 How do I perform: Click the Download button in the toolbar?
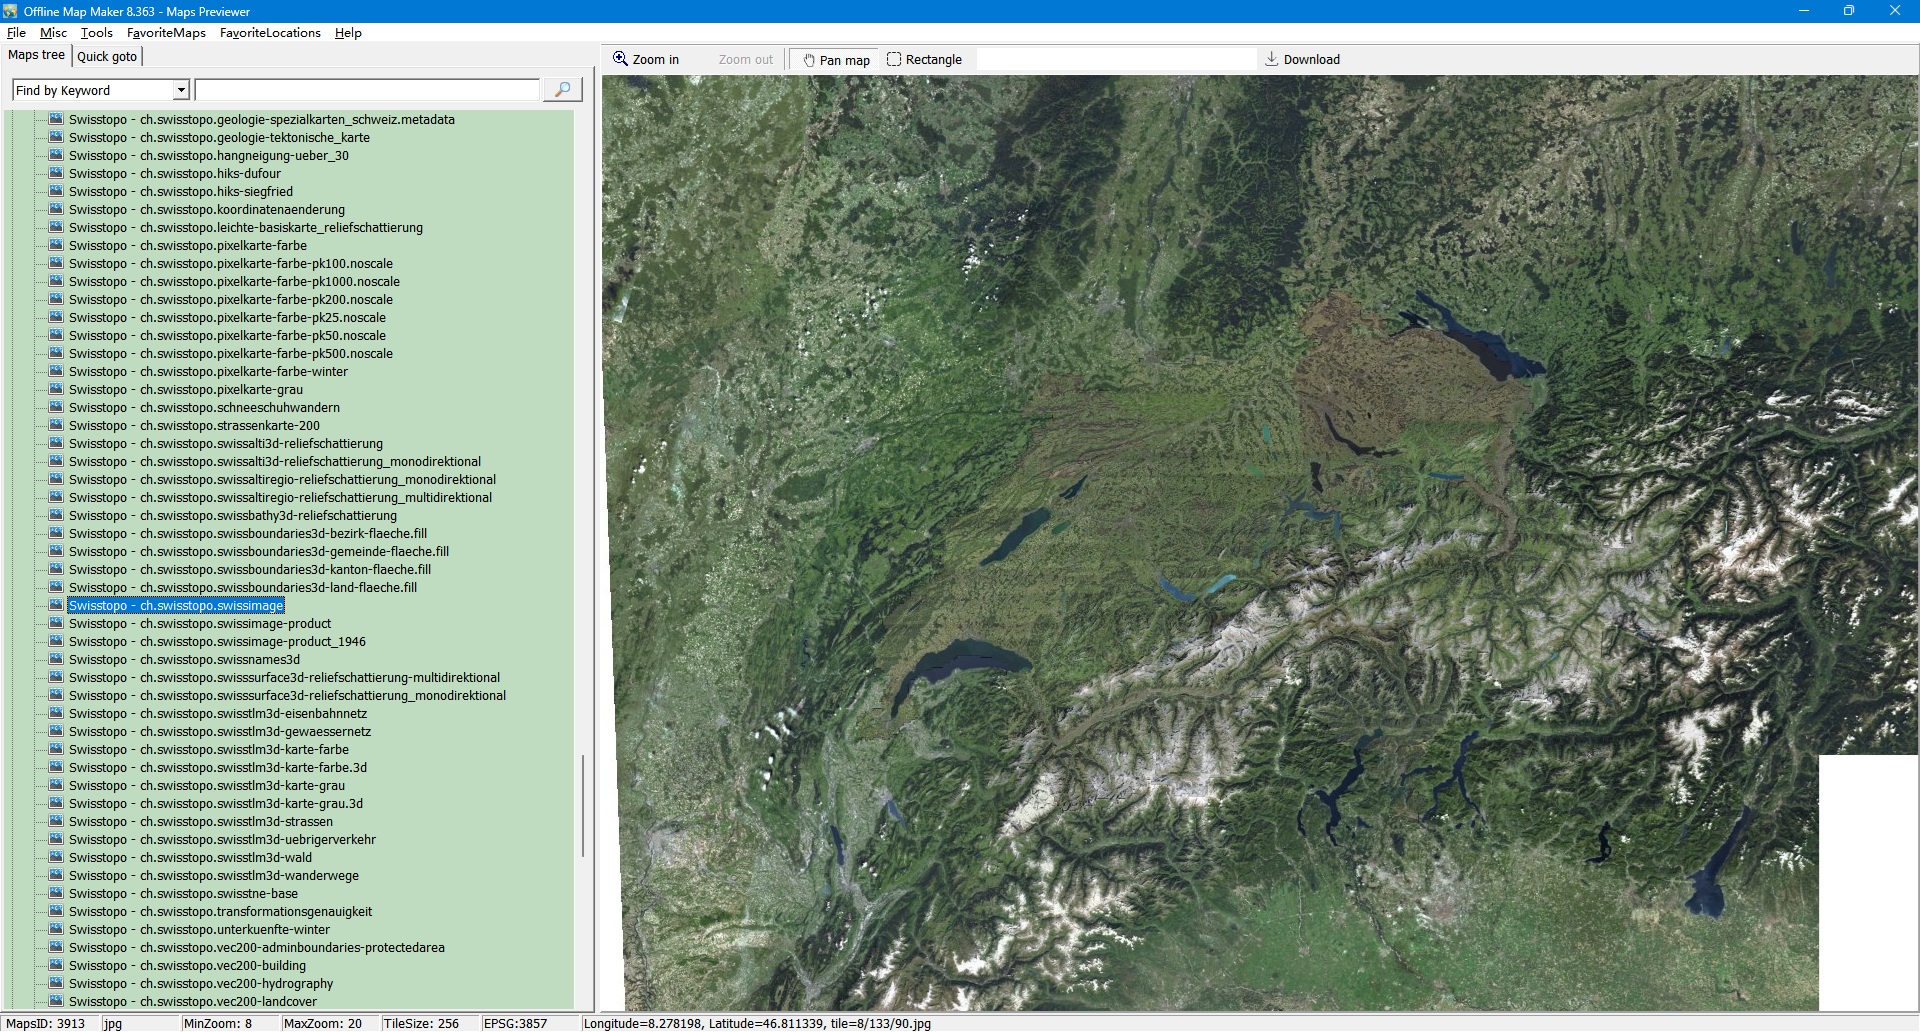pos(1302,60)
